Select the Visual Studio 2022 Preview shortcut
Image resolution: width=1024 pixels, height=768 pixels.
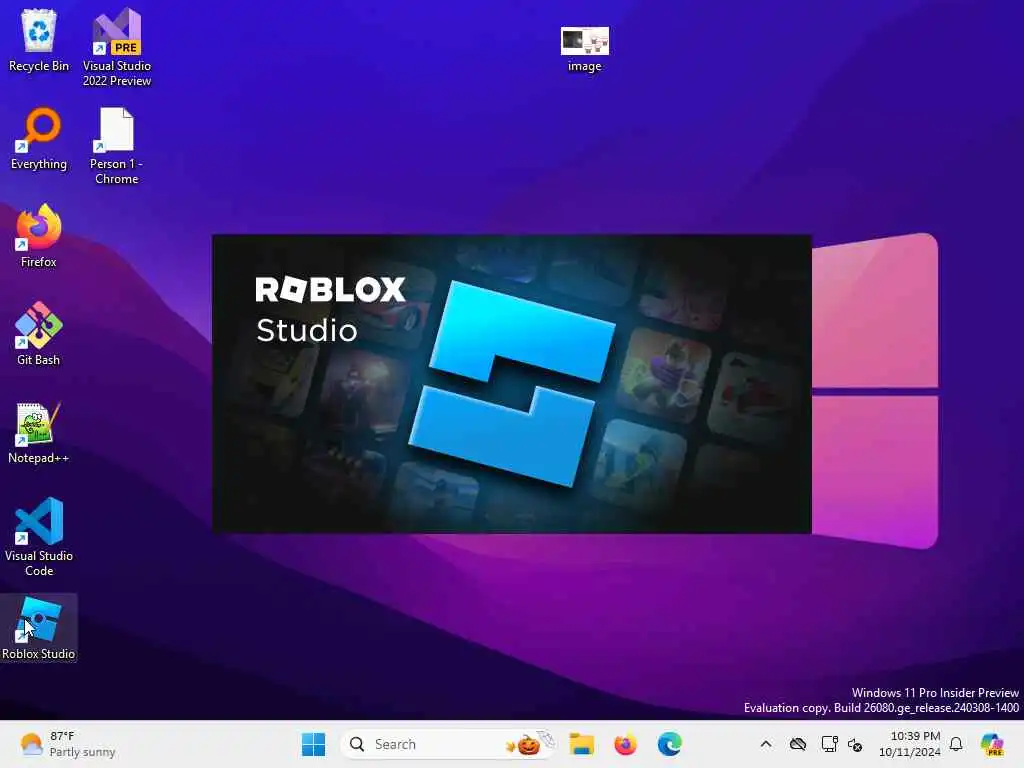click(117, 47)
